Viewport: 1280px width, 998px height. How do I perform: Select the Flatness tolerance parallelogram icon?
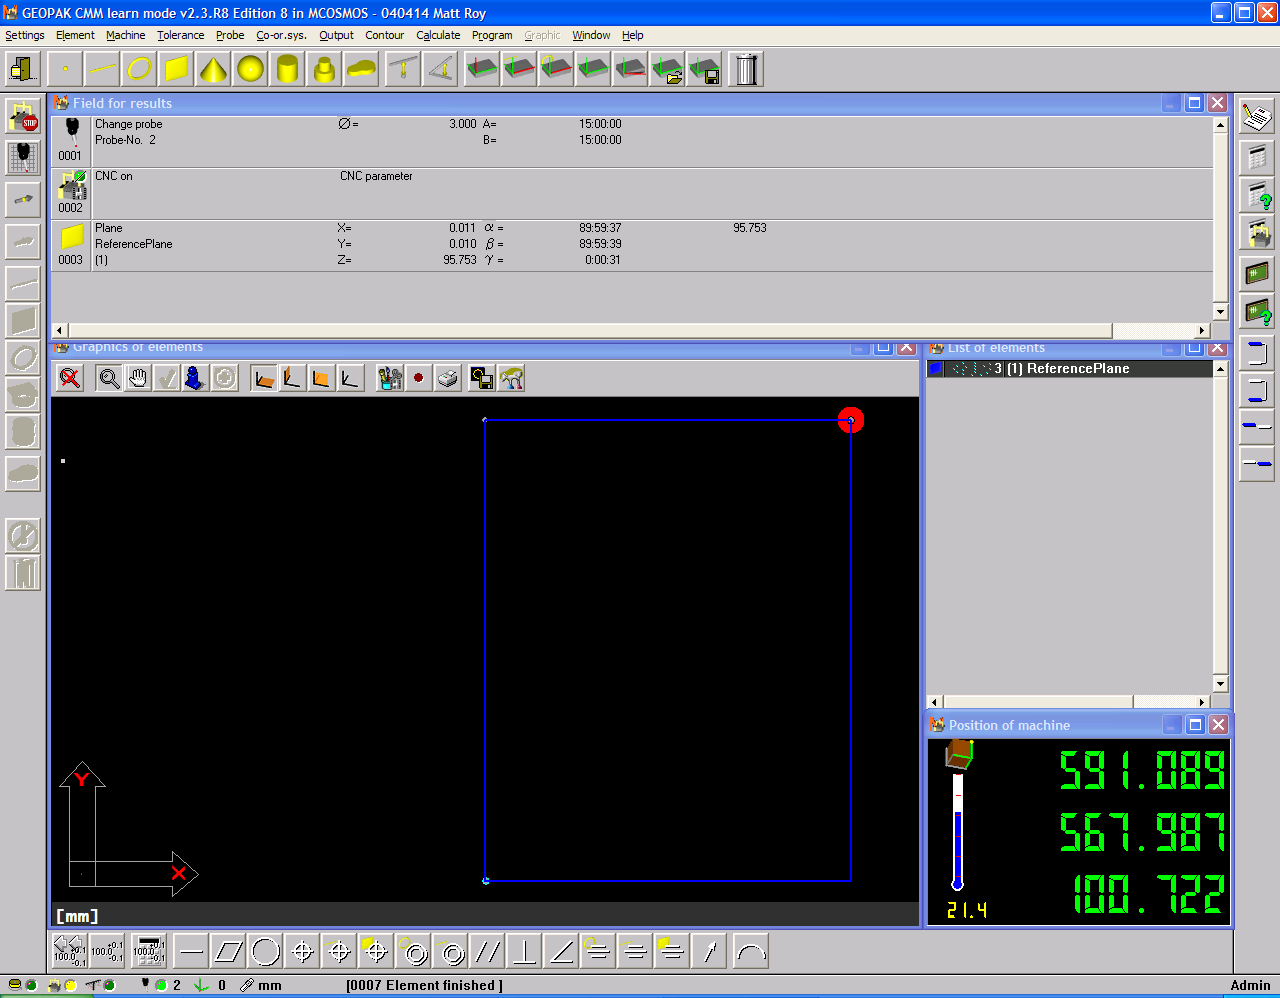click(x=228, y=952)
